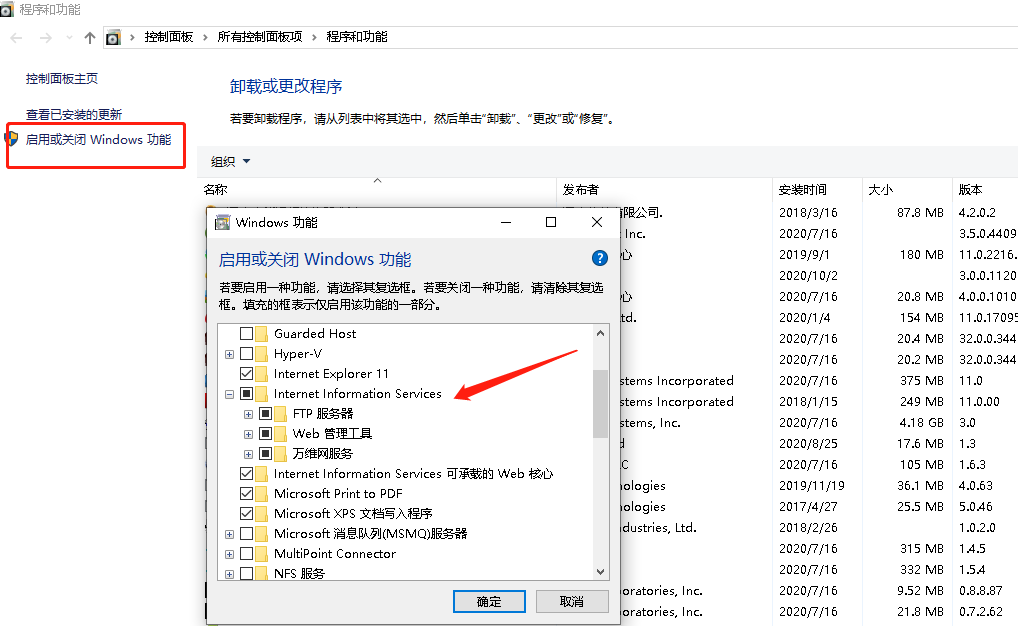Viewport: 1018px width, 626px height.
Task: Expand the Web 管理工具 node
Action: pyautogui.click(x=248, y=434)
